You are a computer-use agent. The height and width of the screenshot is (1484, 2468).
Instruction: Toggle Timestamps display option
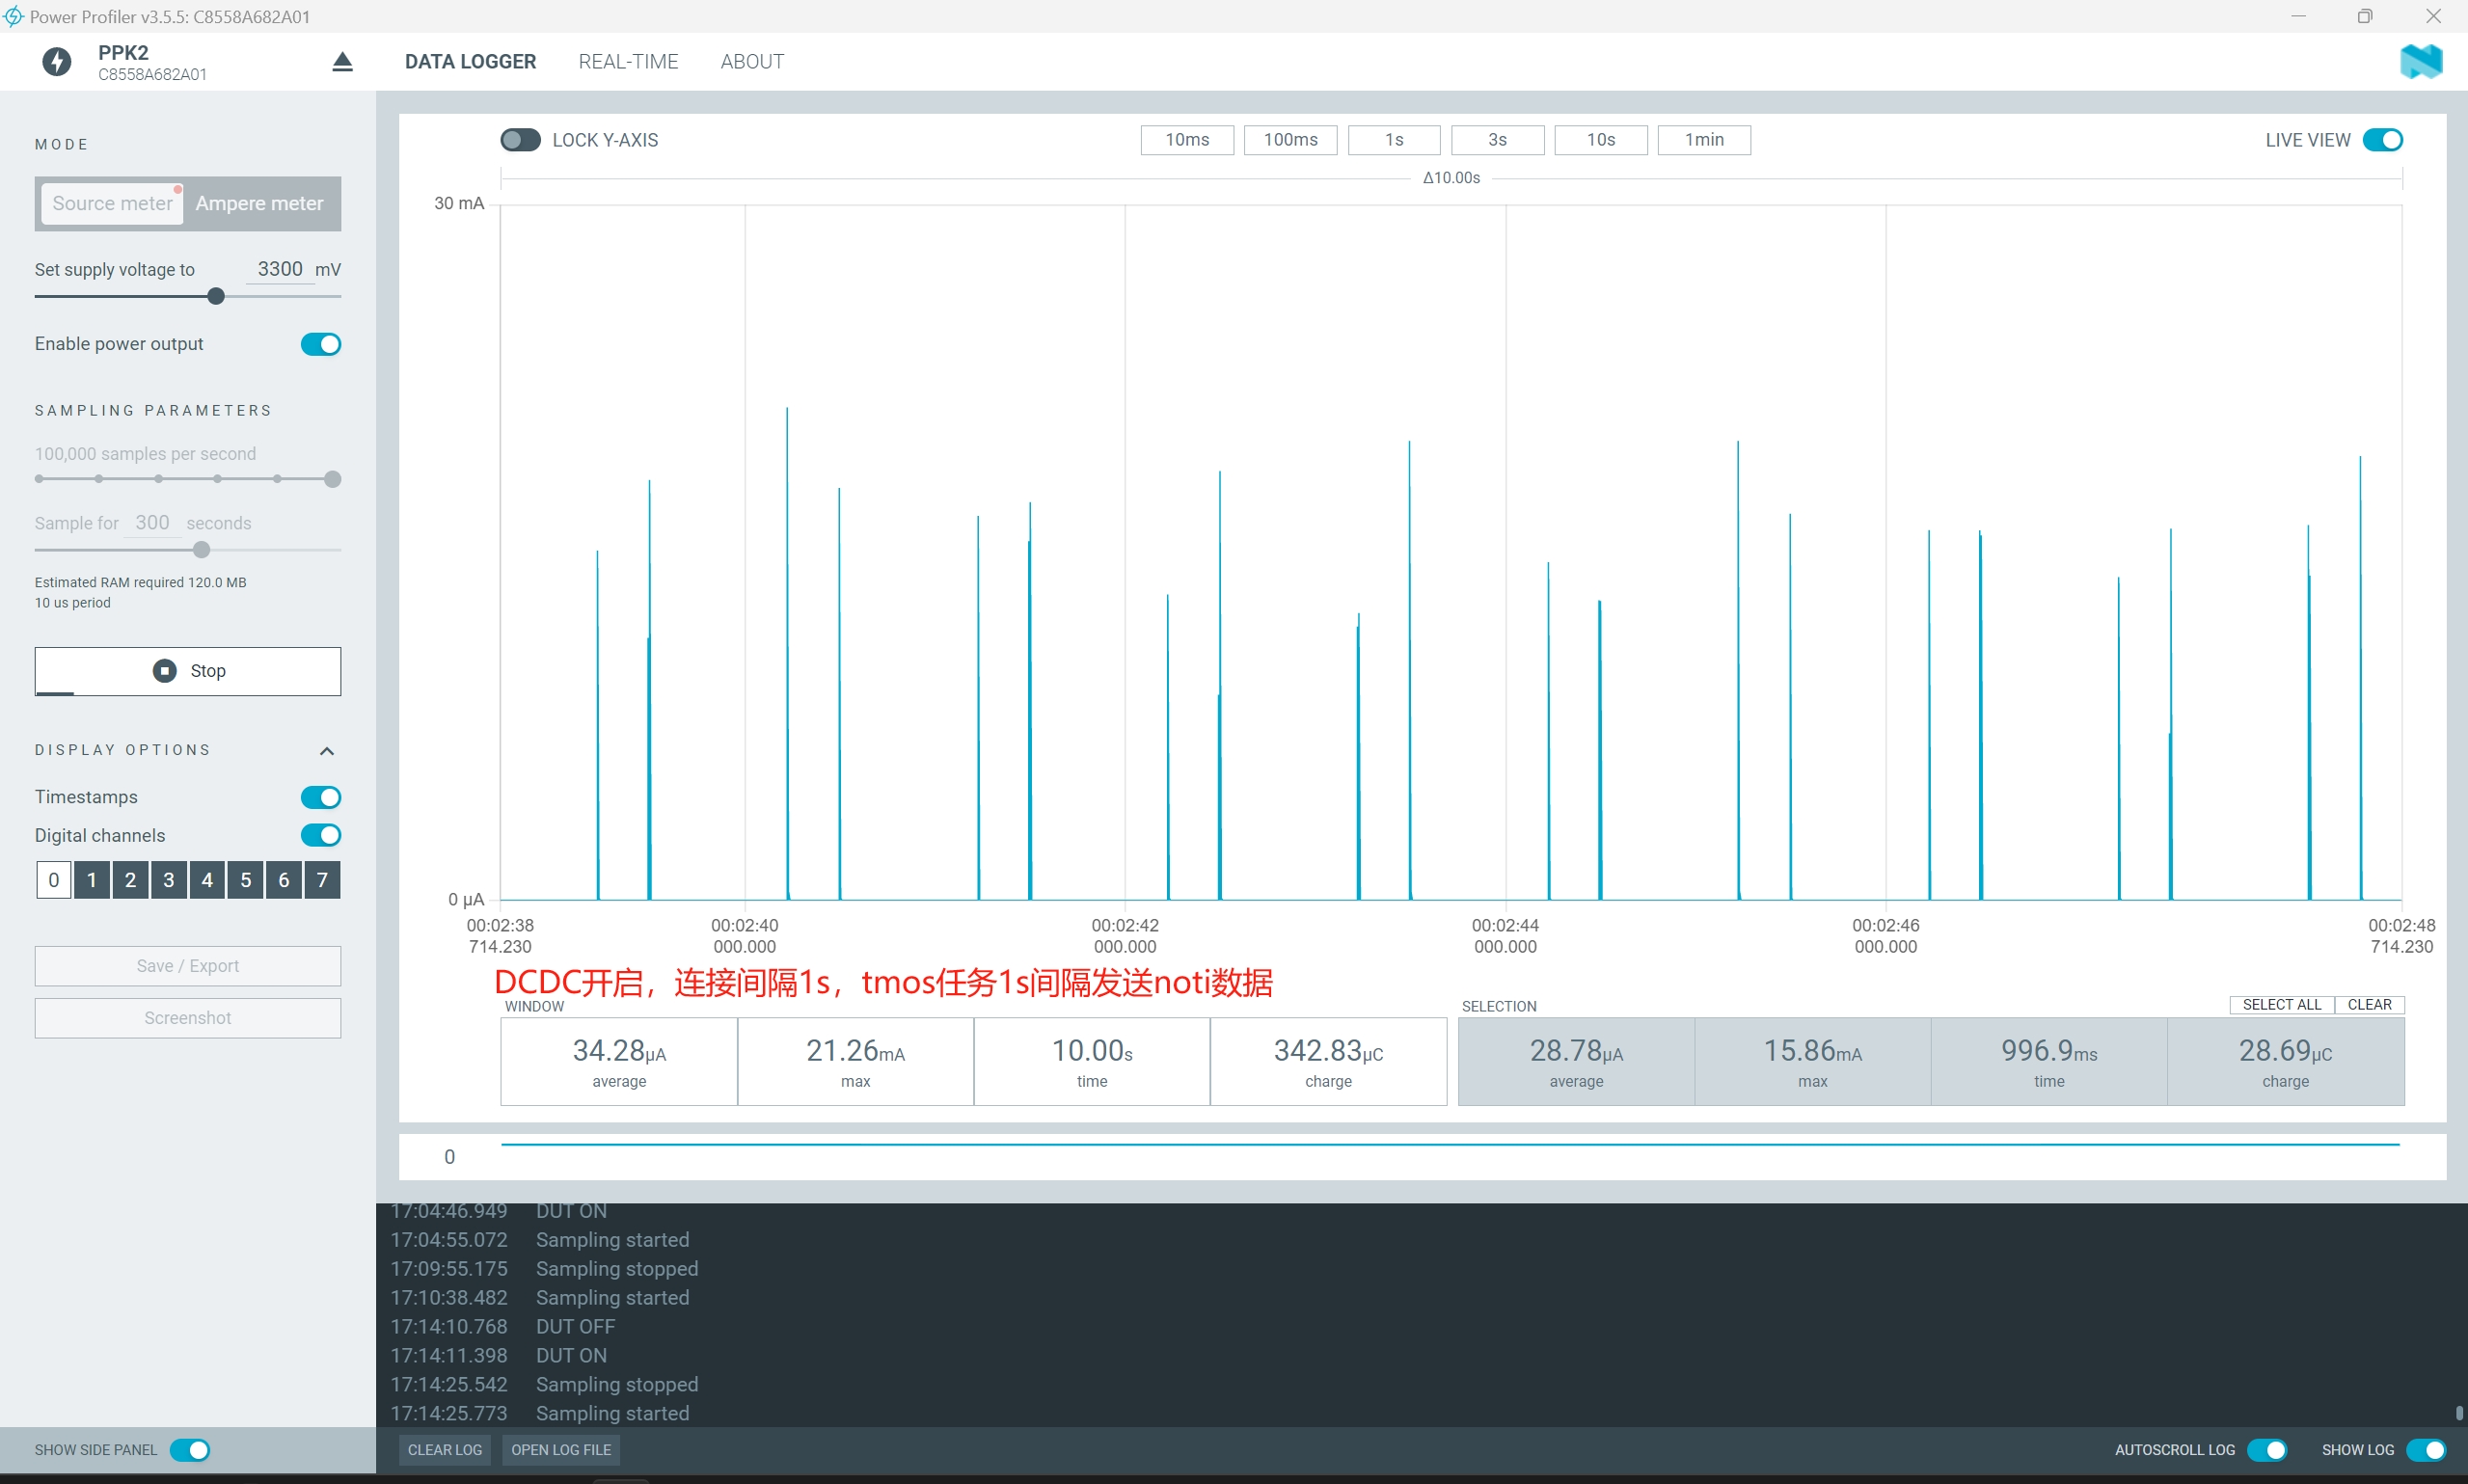click(321, 797)
